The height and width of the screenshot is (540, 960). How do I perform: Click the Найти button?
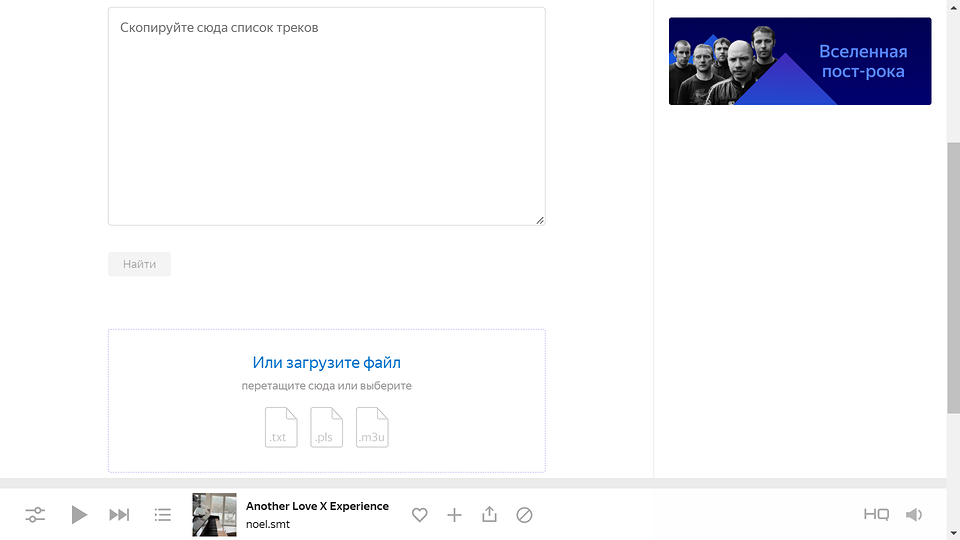click(140, 264)
